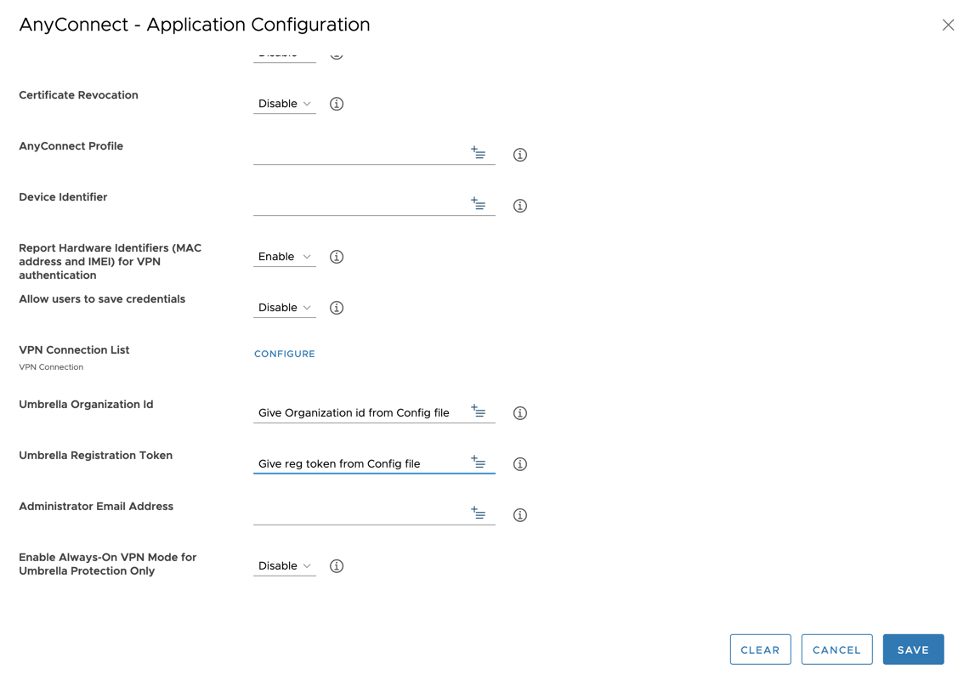Screen dimensions: 977x681
Task: Close the Application Configuration dialog
Action: click(948, 25)
